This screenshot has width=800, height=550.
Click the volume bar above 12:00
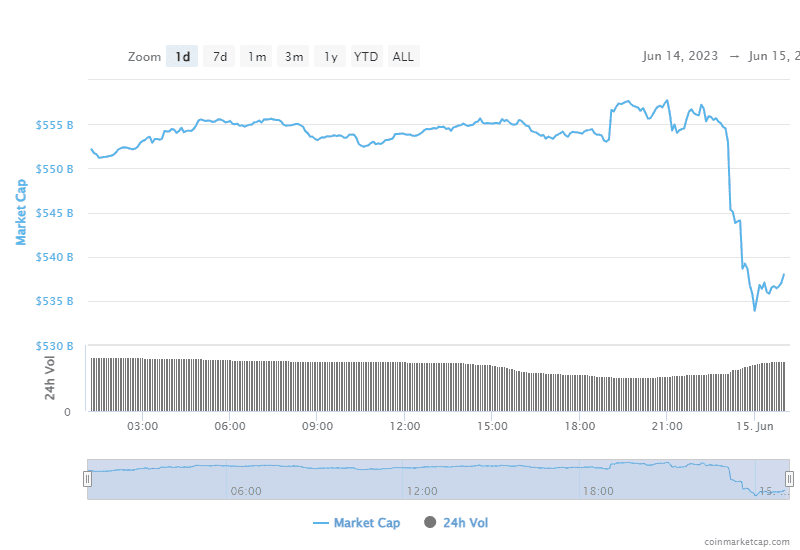coord(404,386)
